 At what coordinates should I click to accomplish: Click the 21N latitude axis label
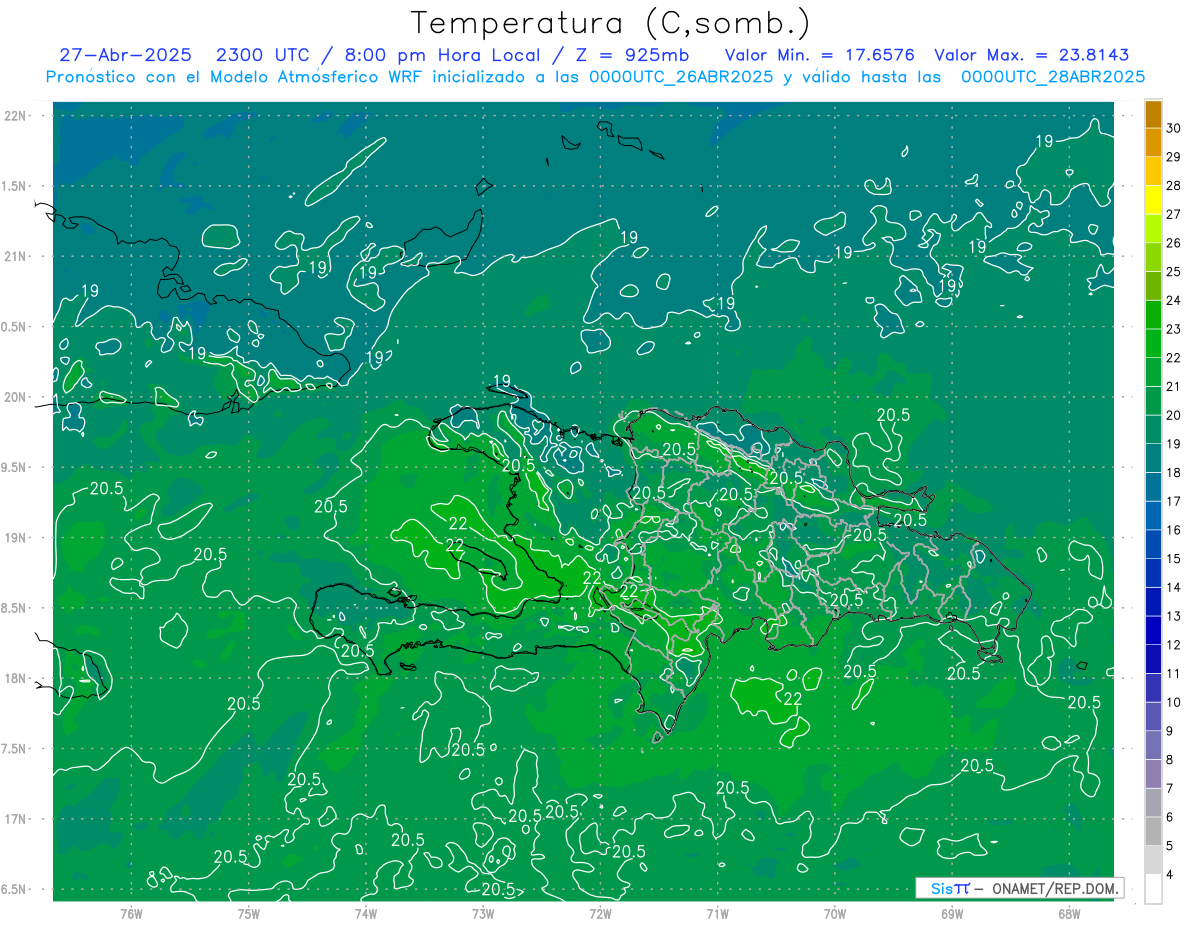(16, 256)
